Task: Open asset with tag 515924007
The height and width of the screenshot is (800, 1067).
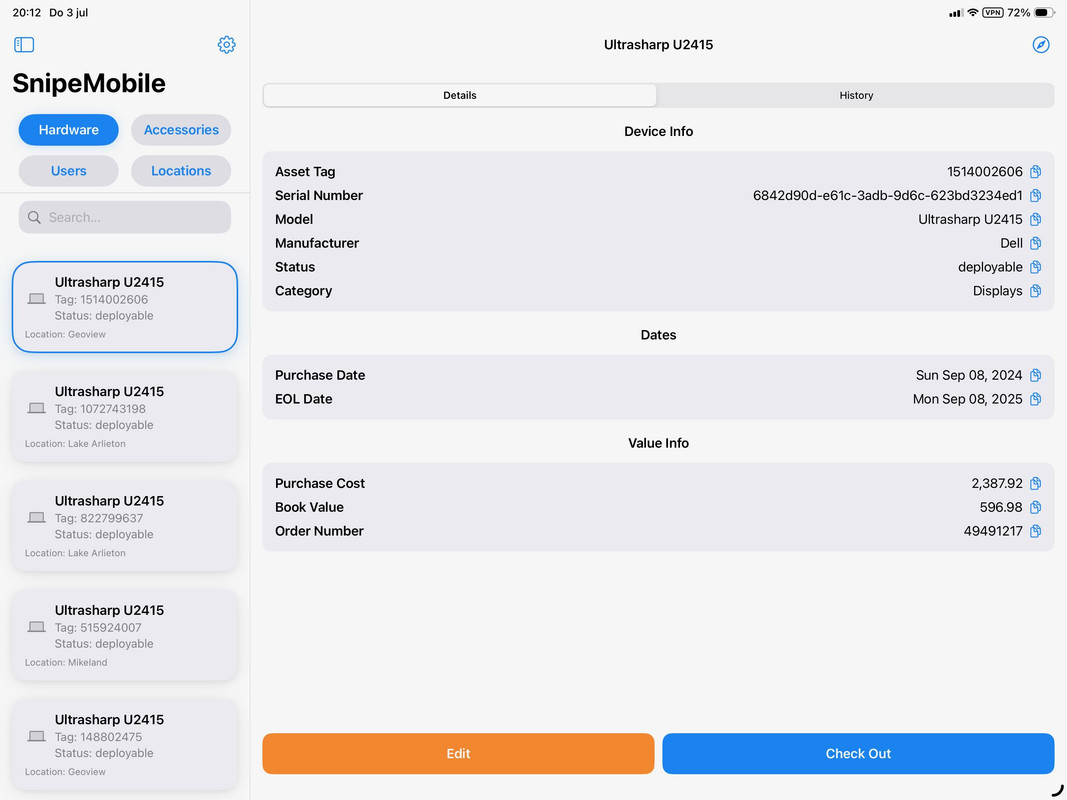Action: (125, 635)
